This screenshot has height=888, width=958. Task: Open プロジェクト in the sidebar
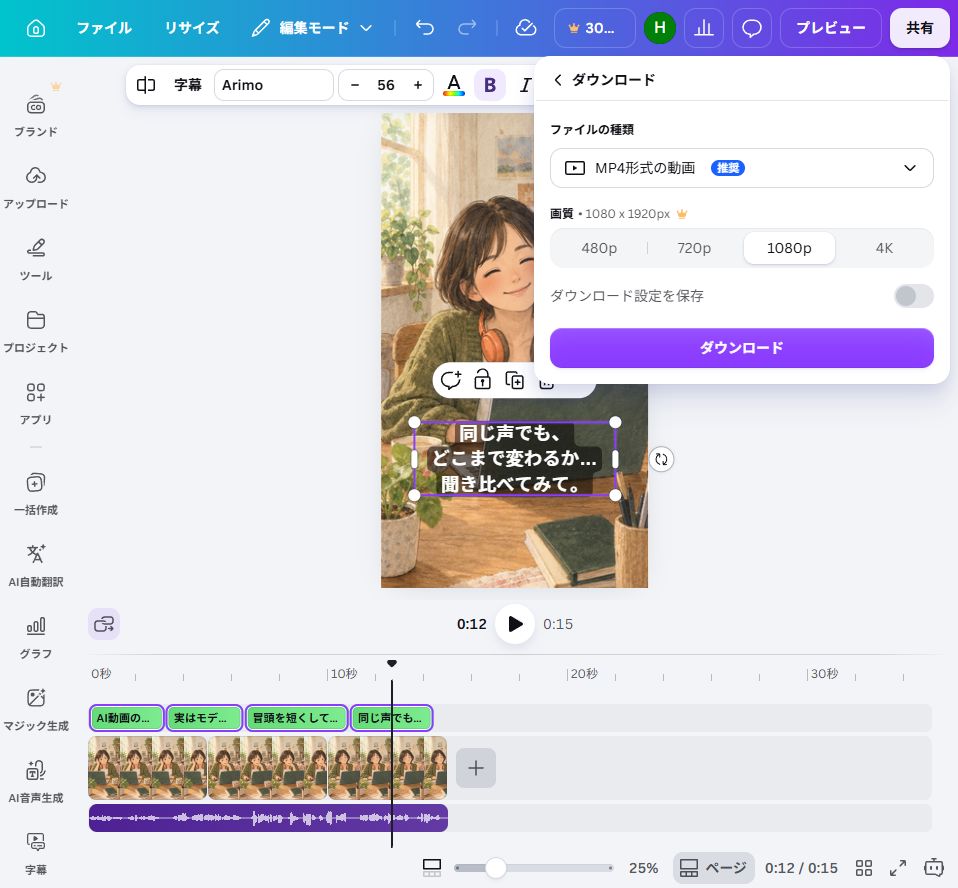(36, 331)
